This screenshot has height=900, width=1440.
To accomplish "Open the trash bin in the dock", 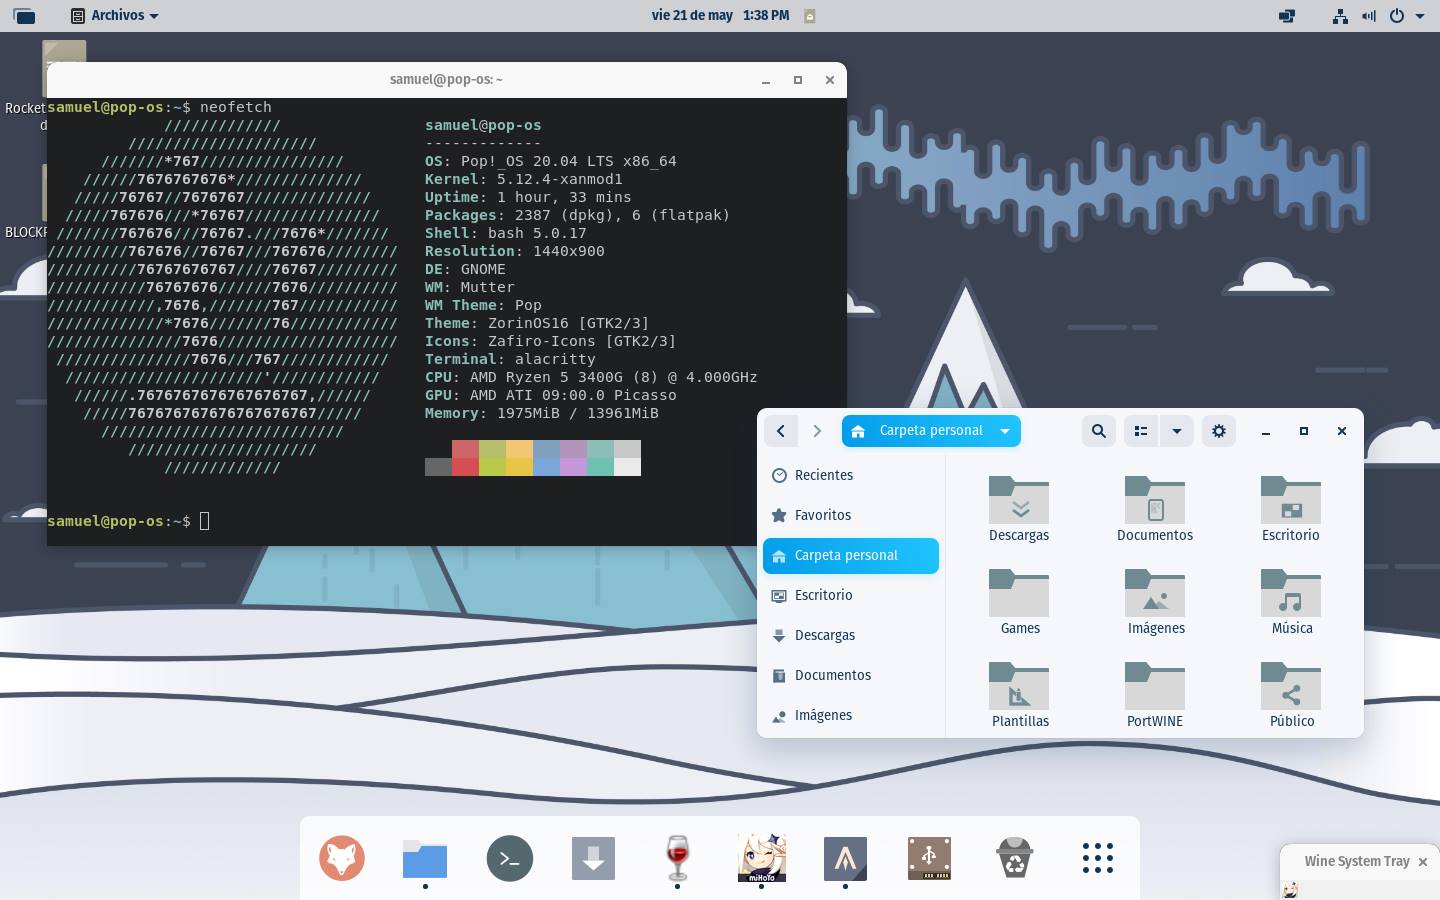I will point(1014,858).
